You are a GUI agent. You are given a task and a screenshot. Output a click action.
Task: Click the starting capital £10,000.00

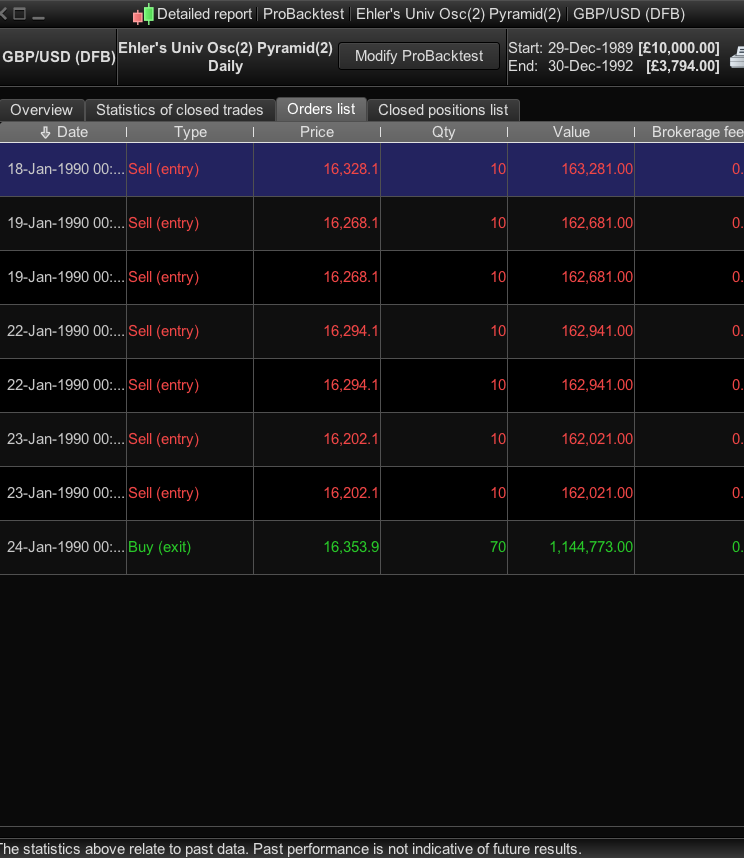click(x=679, y=48)
